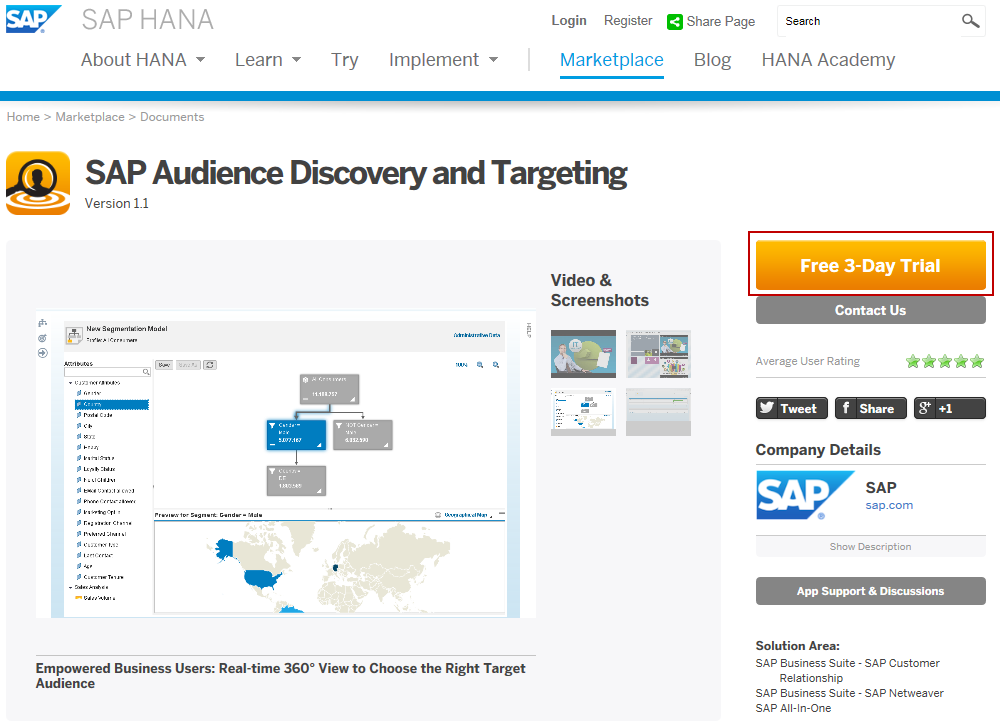Click the search magnifier icon
Screen dimensions: 1000x724
(x=970, y=21)
